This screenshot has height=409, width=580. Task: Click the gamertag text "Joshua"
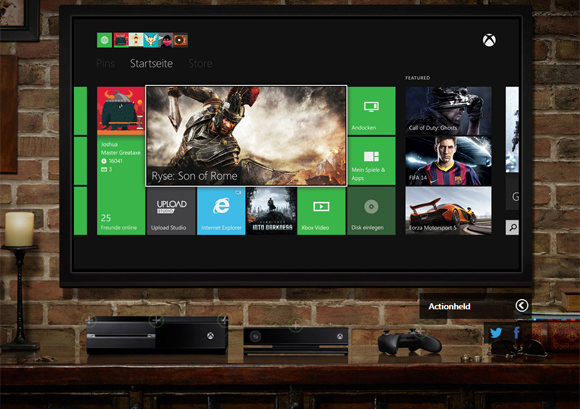(109, 144)
